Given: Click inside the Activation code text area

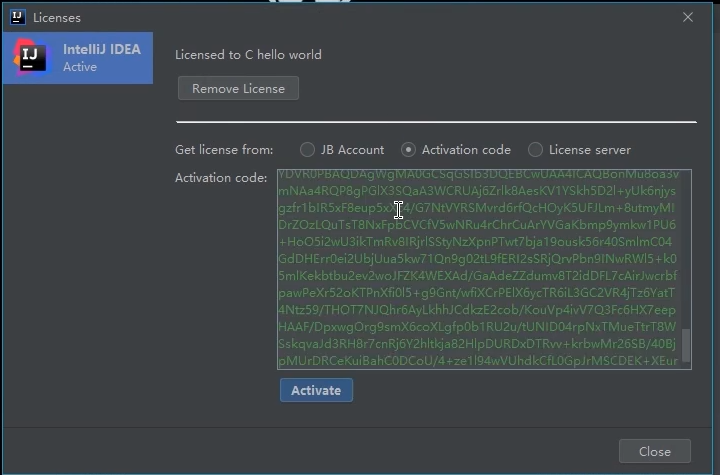Looking at the screenshot, I should (x=484, y=269).
